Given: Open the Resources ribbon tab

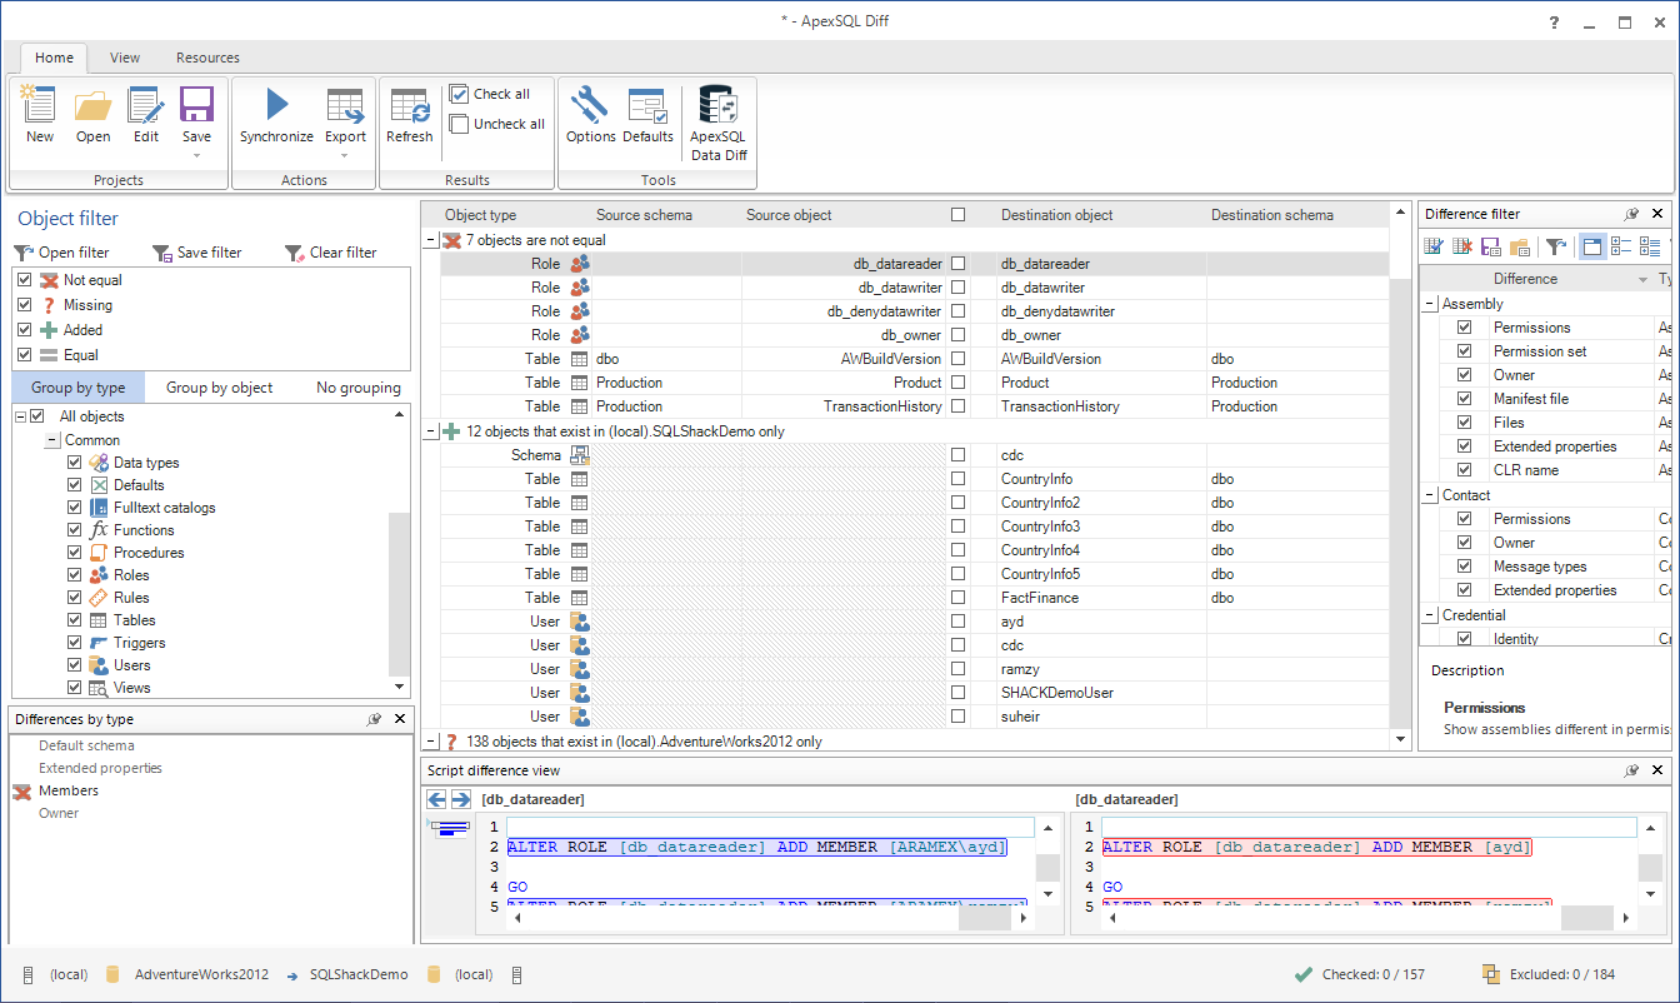Looking at the screenshot, I should 207,58.
